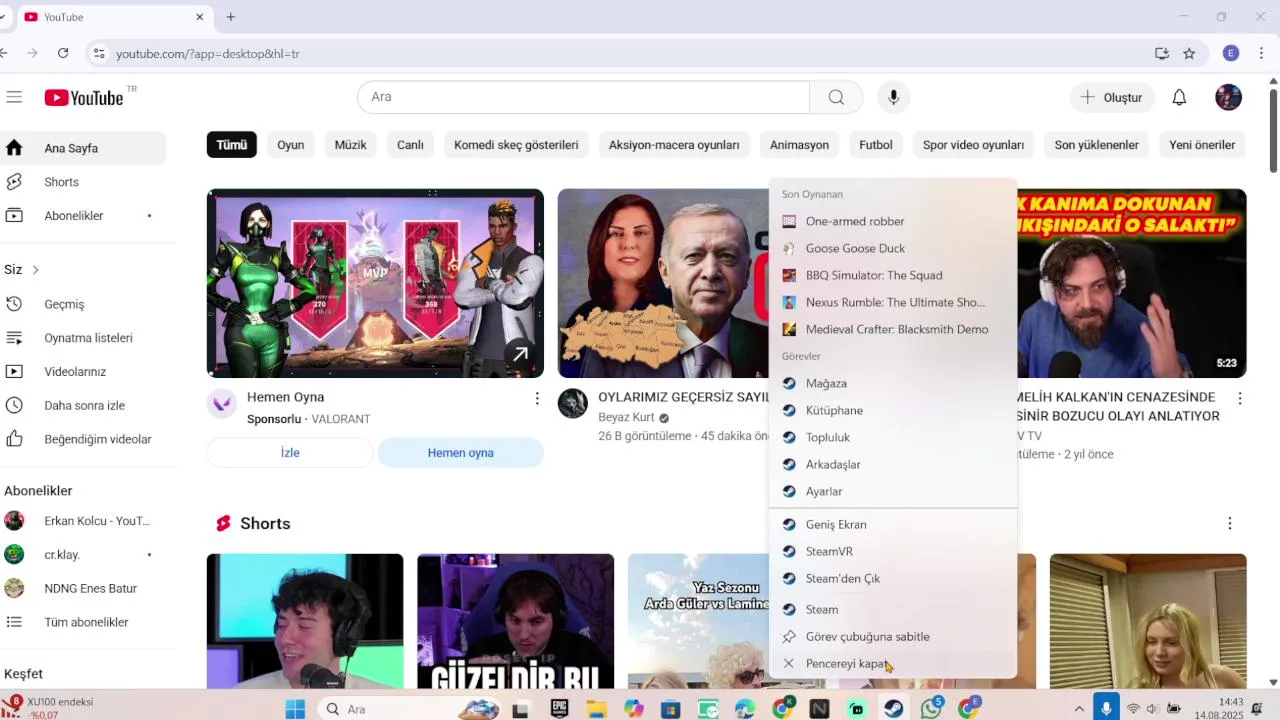
Task: Open Steam Ayarlar task
Action: [x=893, y=491]
